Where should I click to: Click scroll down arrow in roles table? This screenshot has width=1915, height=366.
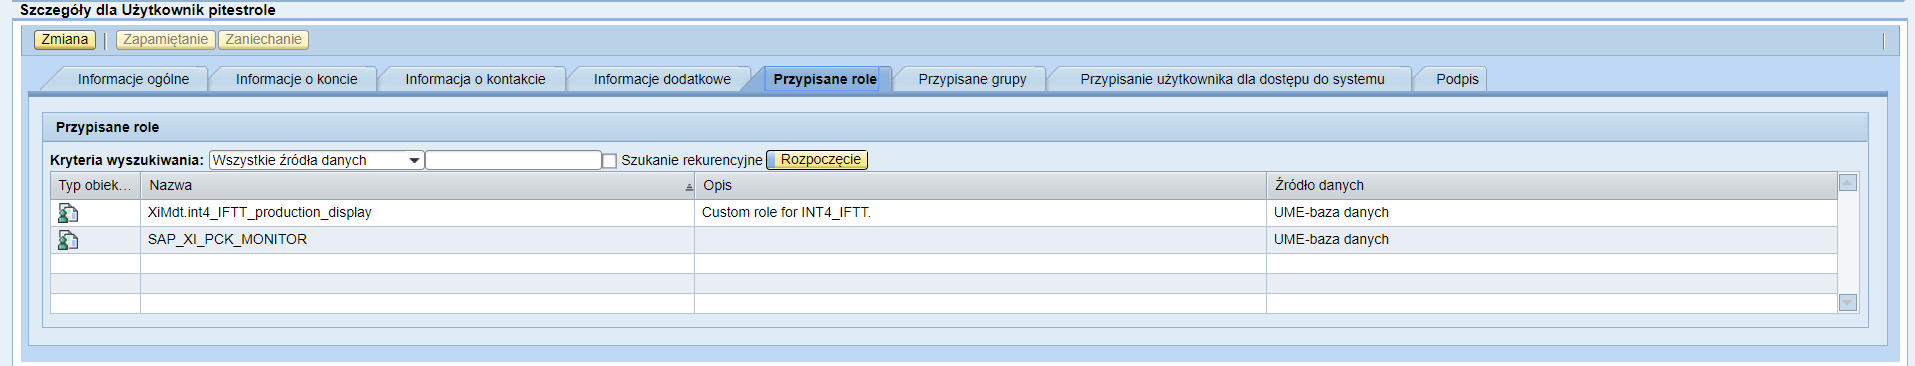[x=1847, y=302]
